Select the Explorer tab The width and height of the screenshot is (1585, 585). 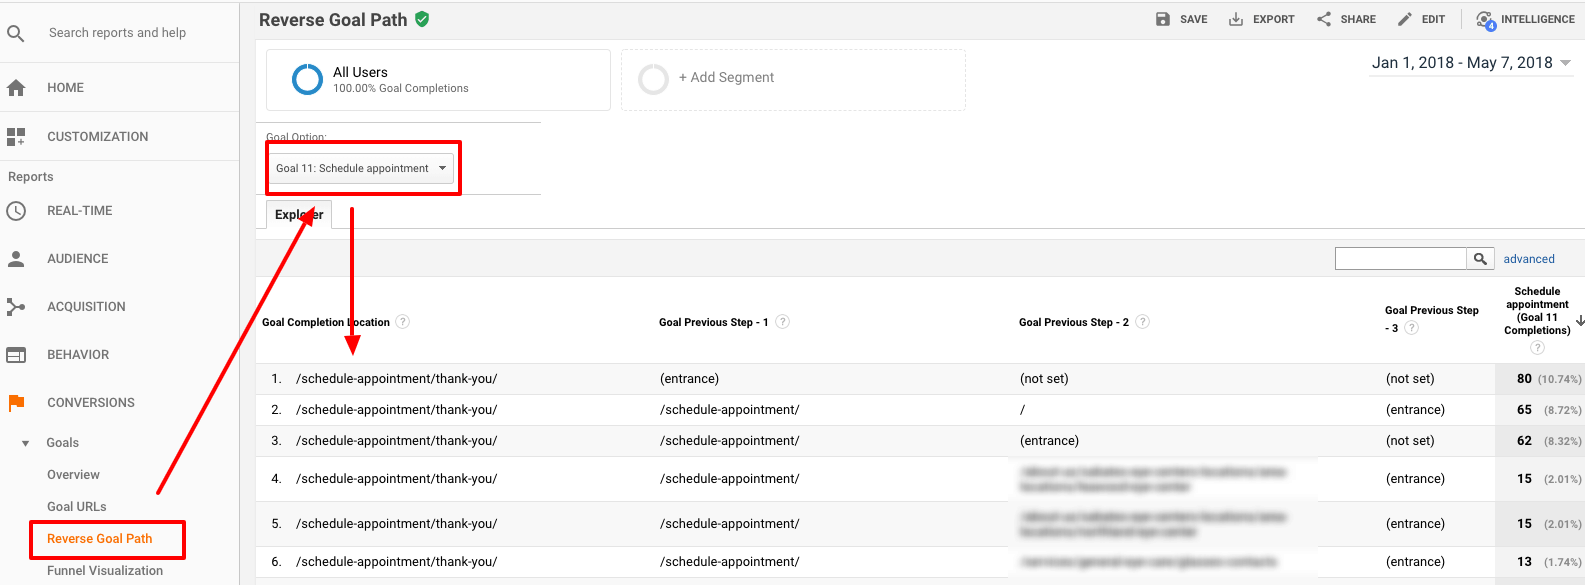(x=299, y=214)
